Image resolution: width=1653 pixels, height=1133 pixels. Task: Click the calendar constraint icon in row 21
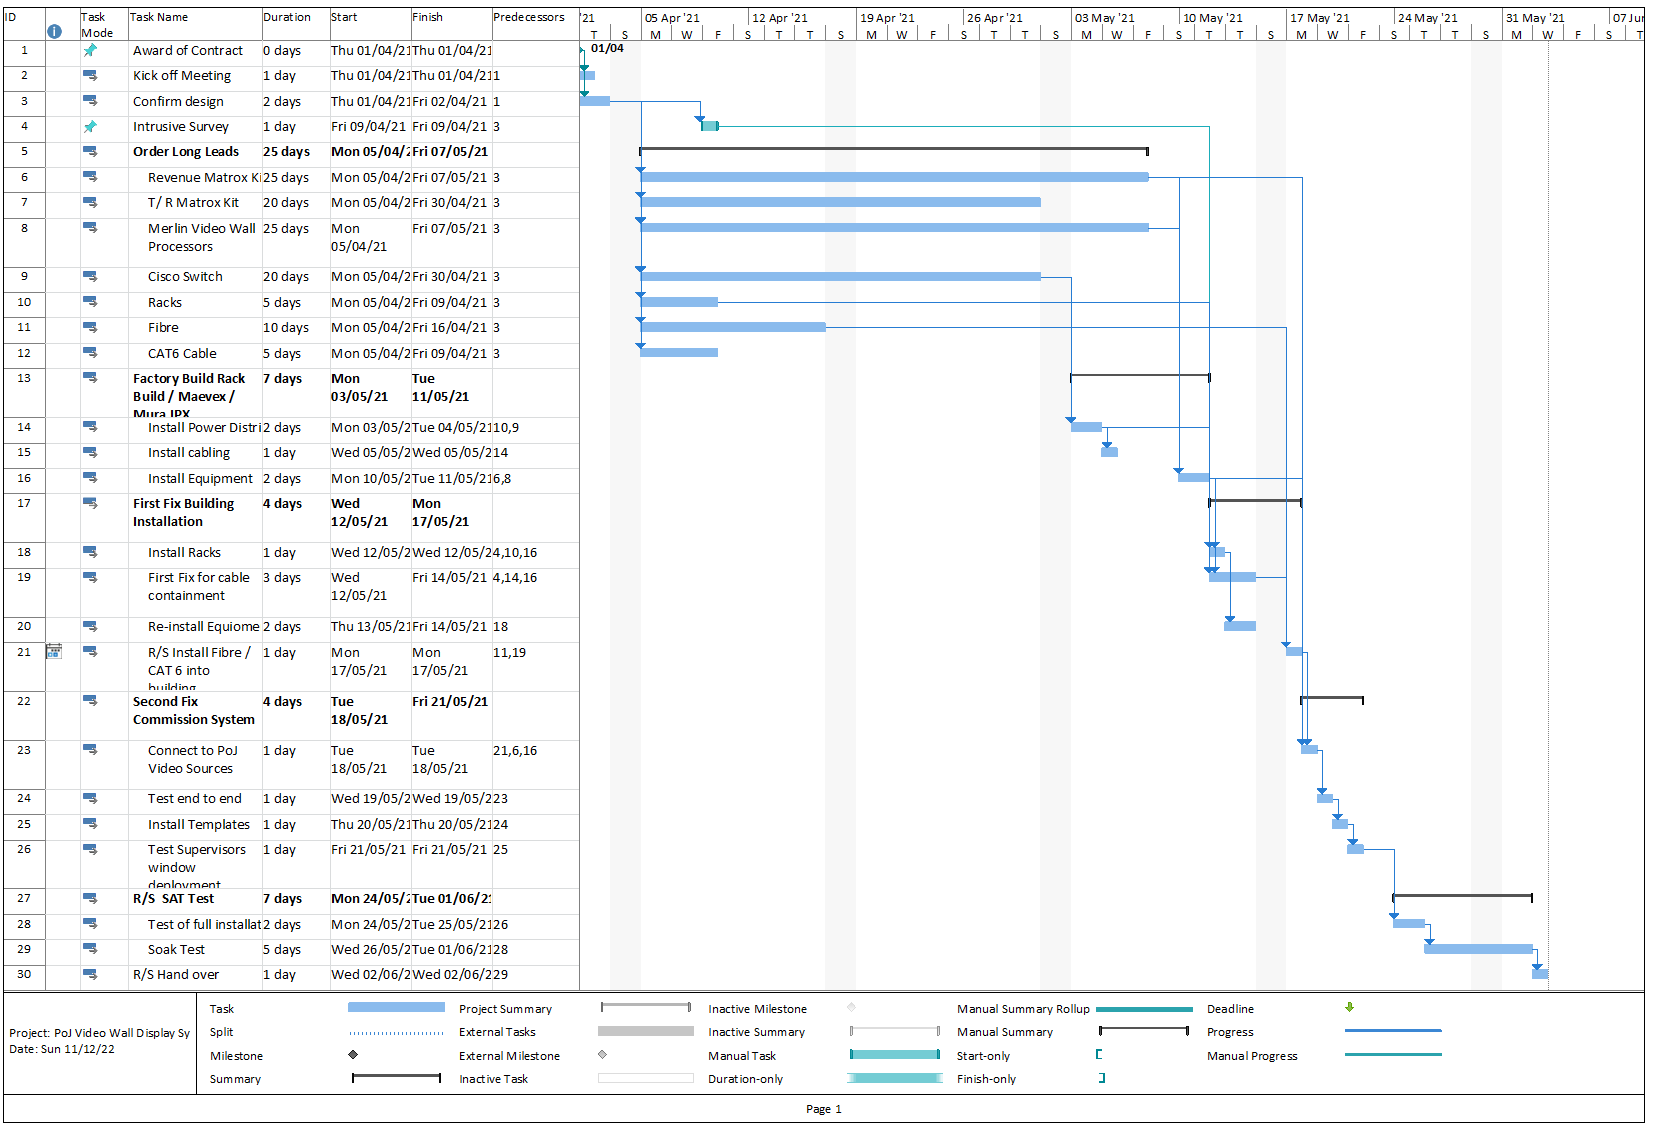tap(54, 651)
